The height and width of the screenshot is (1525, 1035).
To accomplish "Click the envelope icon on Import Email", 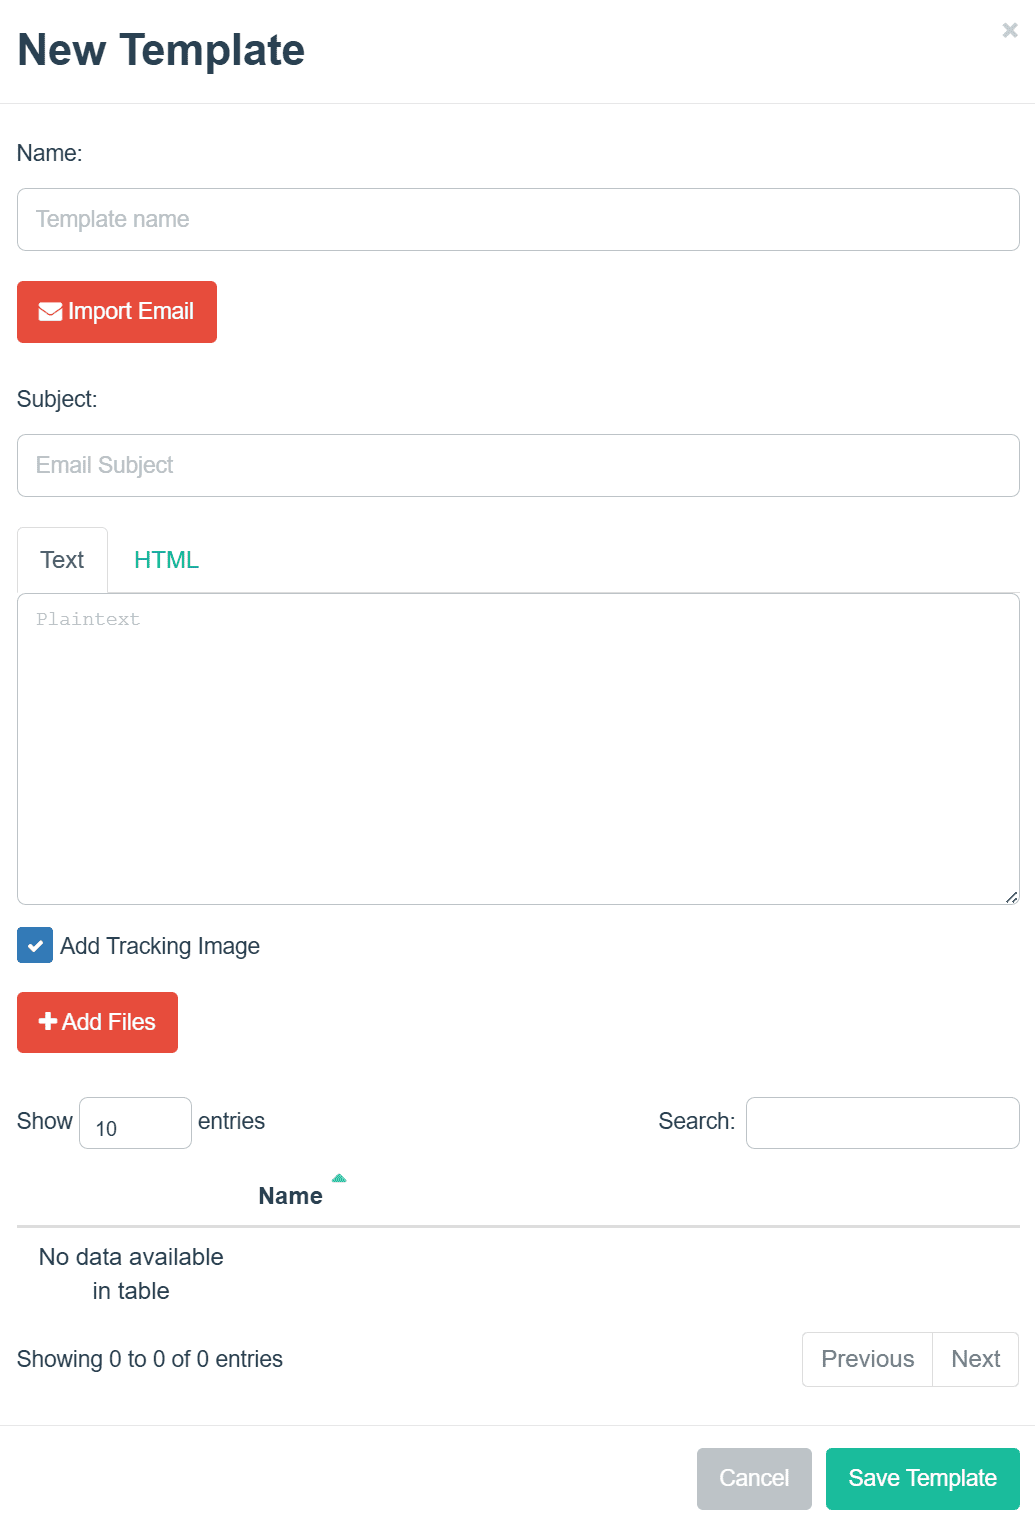I will (50, 312).
